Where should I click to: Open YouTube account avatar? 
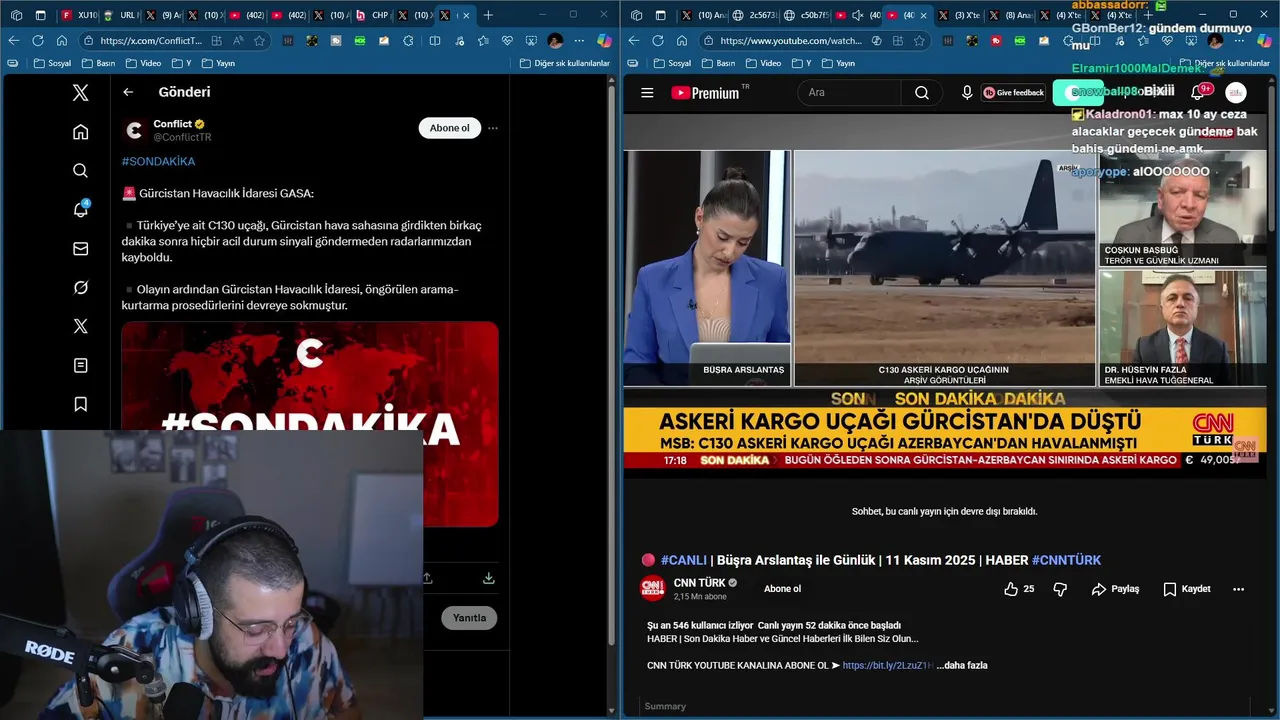point(1236,93)
